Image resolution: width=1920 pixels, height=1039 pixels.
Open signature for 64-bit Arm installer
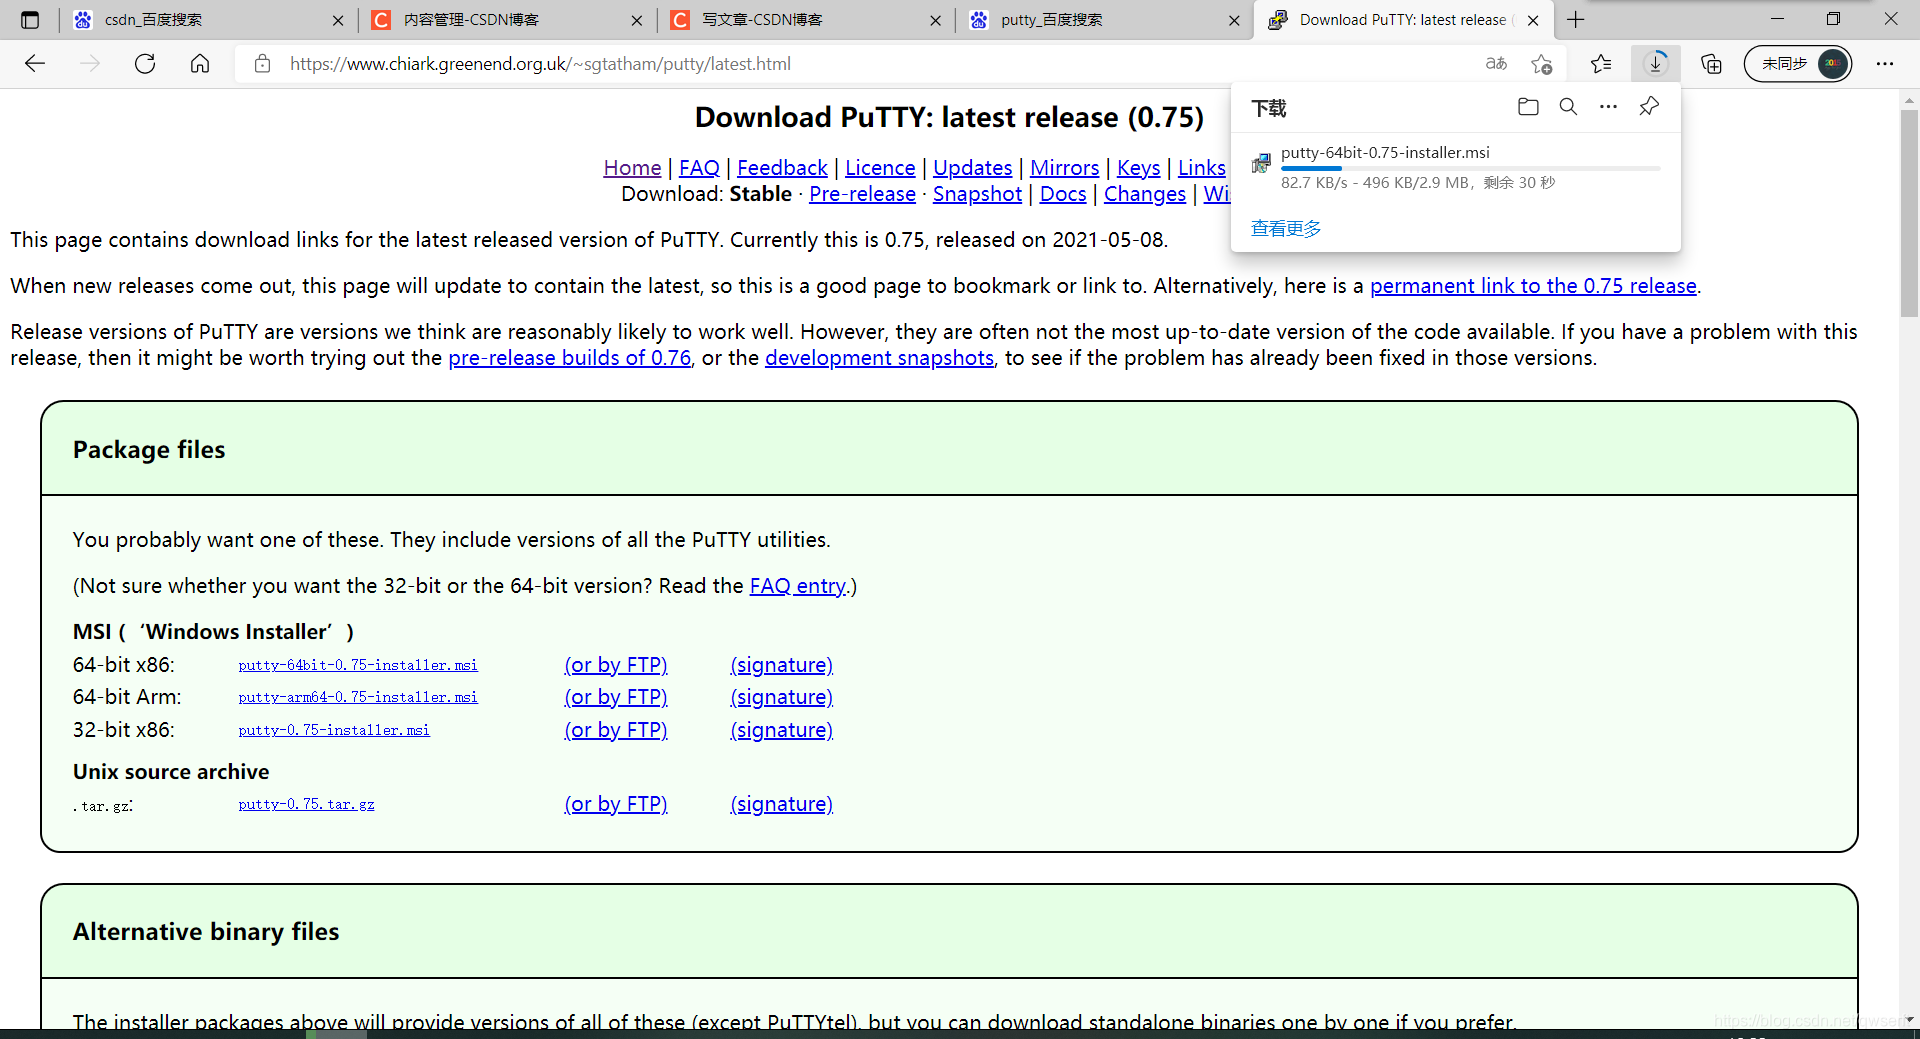[x=782, y=697]
